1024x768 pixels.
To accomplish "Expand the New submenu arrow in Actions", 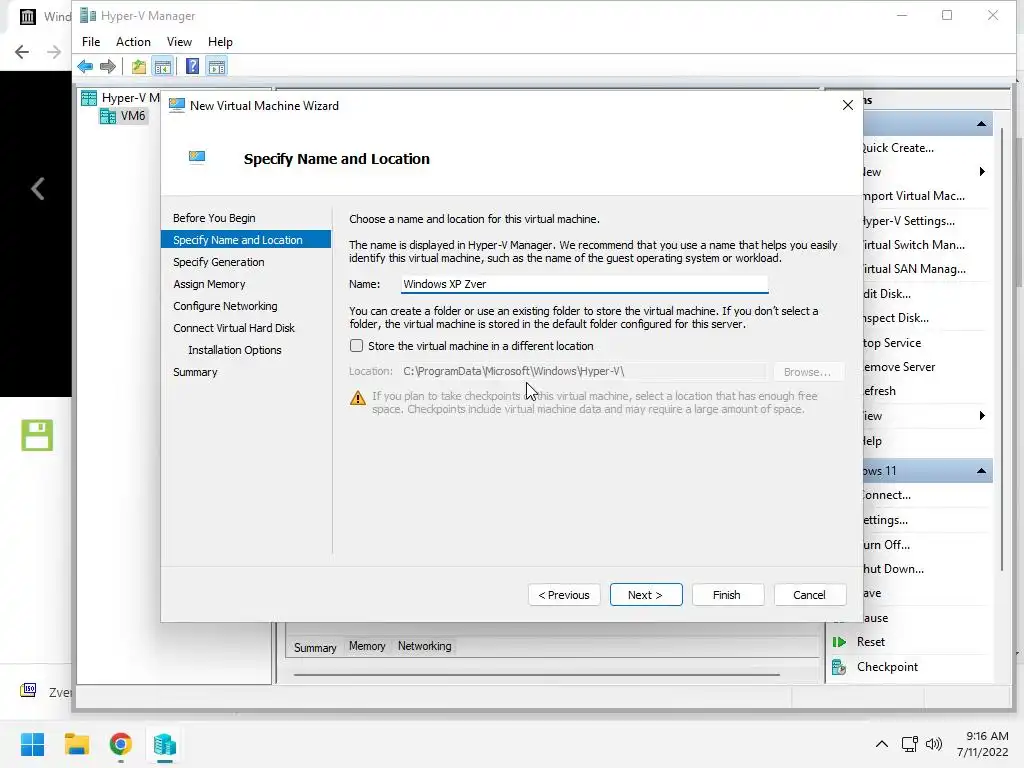I will pyautogui.click(x=982, y=172).
